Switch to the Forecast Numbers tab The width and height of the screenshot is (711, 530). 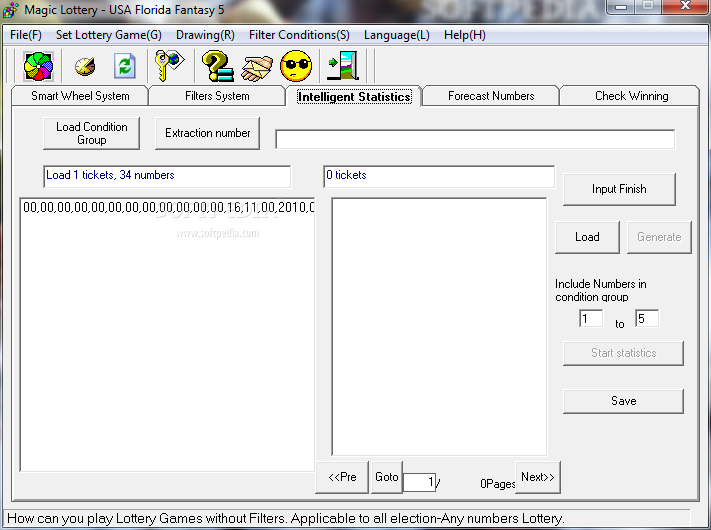(491, 96)
